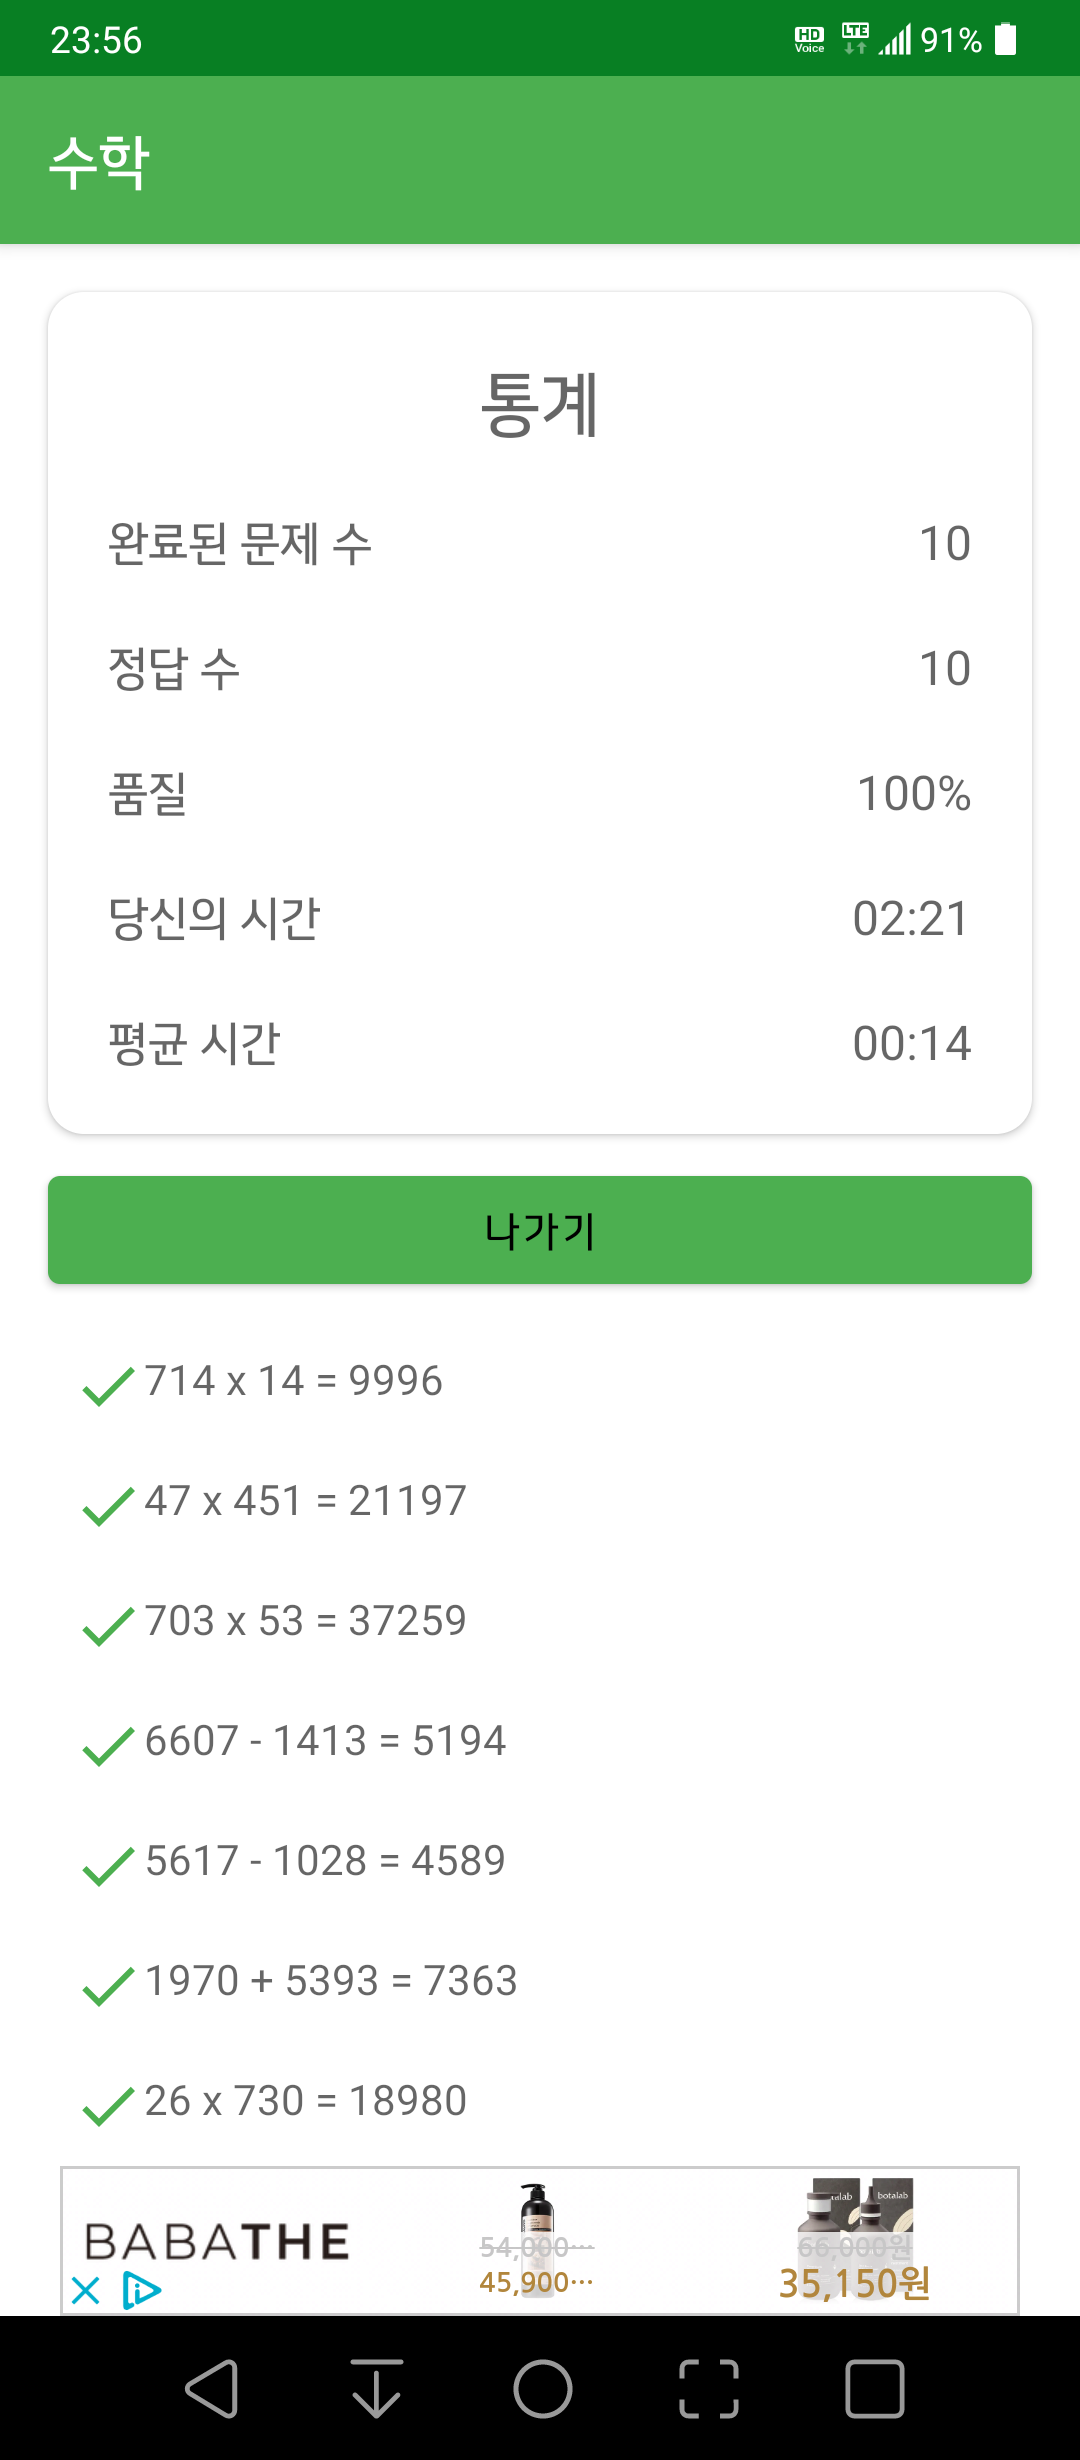Click checkmark beside 714 x 14 = 9996
This screenshot has width=1080, height=2460.
click(x=108, y=1386)
